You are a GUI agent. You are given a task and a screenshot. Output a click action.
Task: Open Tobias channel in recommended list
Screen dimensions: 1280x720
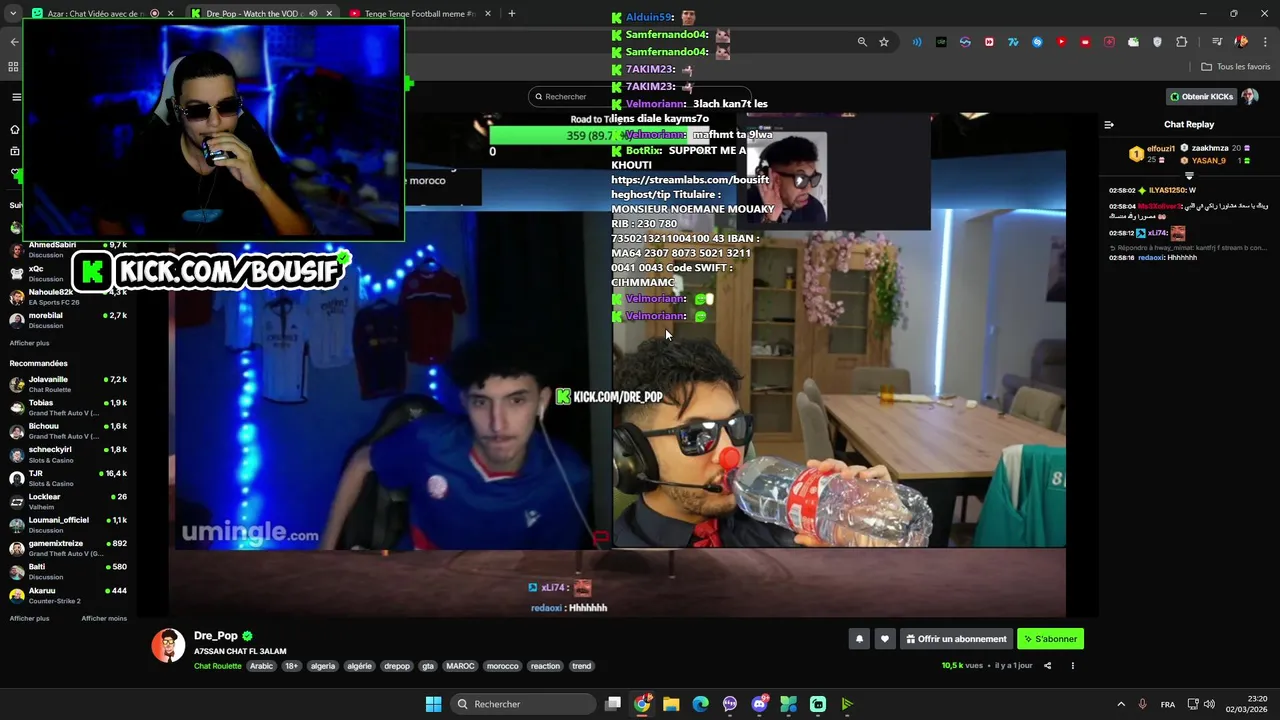68,407
